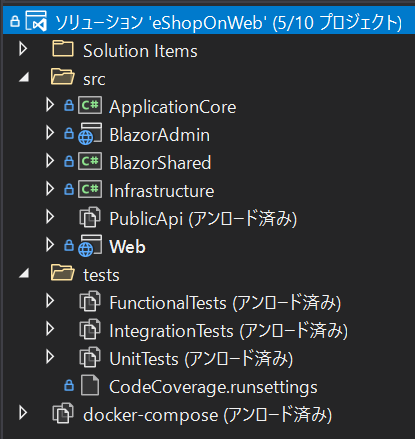
Task: Click the lock icon beside BlazorShared
Action: (69, 161)
